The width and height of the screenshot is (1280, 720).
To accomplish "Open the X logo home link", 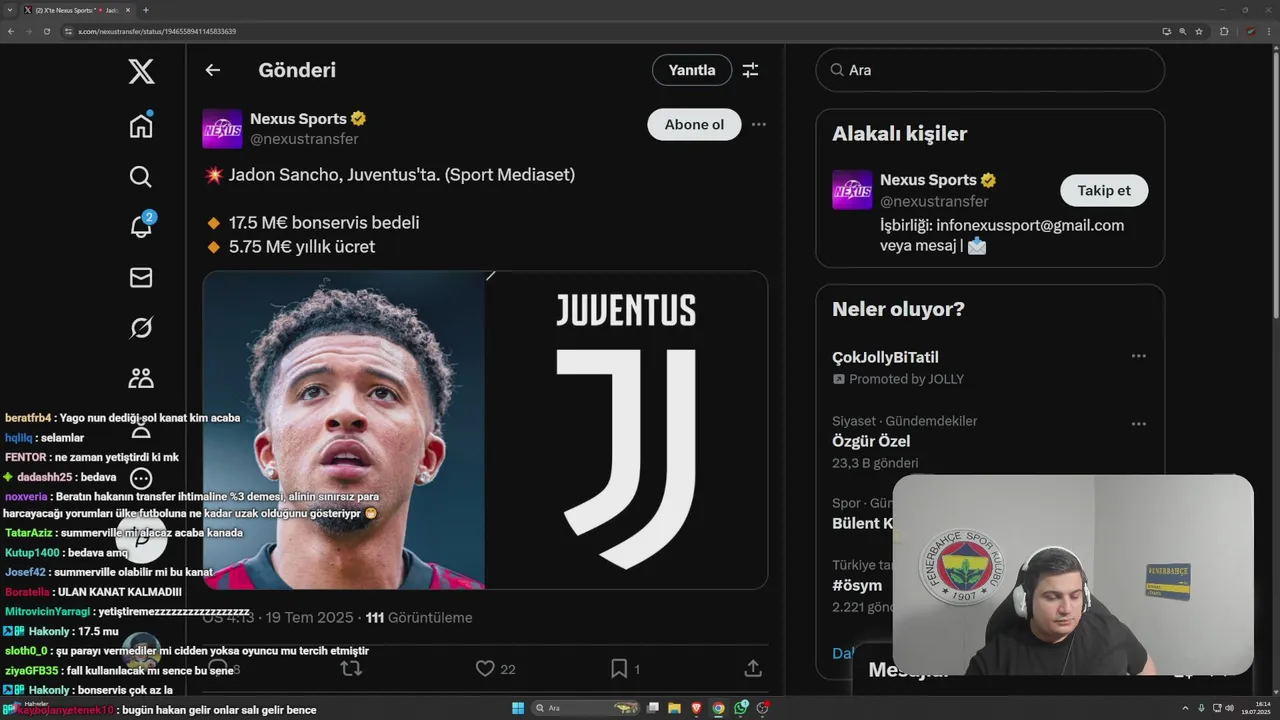I will point(141,71).
